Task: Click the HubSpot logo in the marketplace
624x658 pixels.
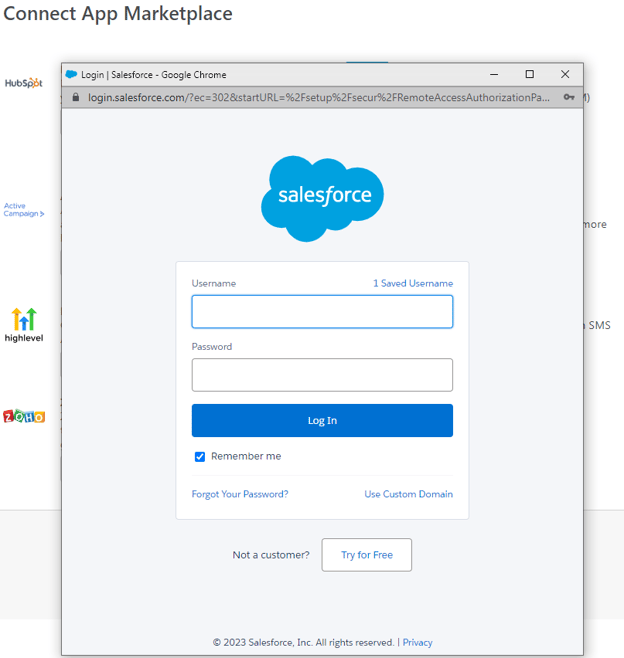Action: (23, 83)
